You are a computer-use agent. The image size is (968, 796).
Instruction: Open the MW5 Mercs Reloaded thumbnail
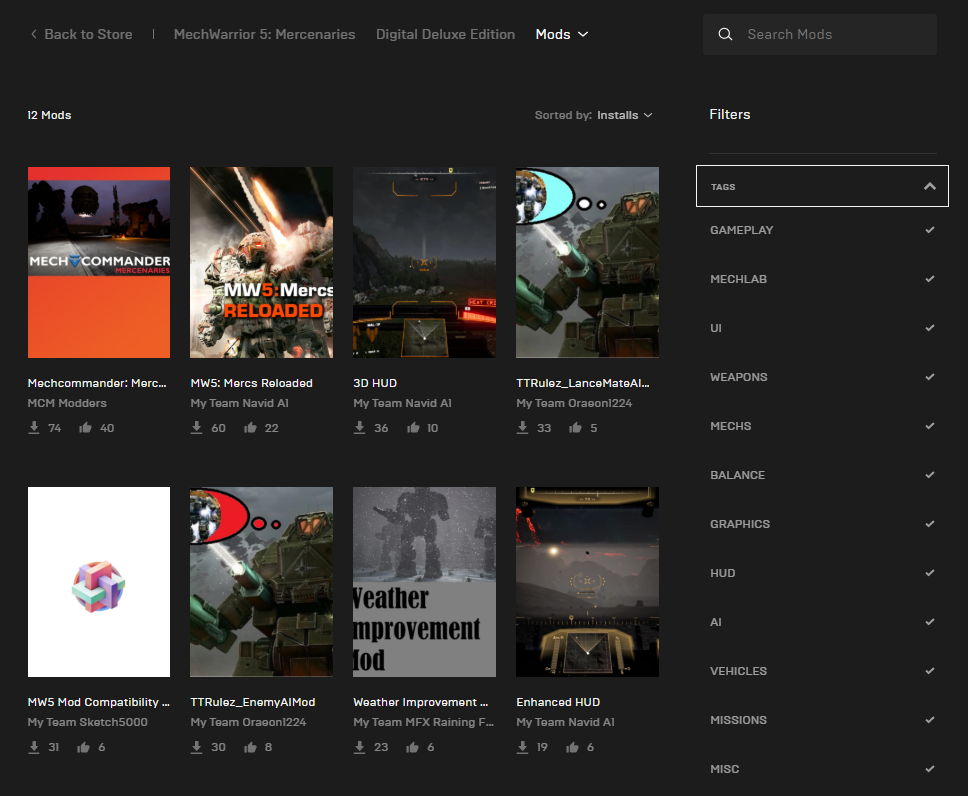(261, 262)
